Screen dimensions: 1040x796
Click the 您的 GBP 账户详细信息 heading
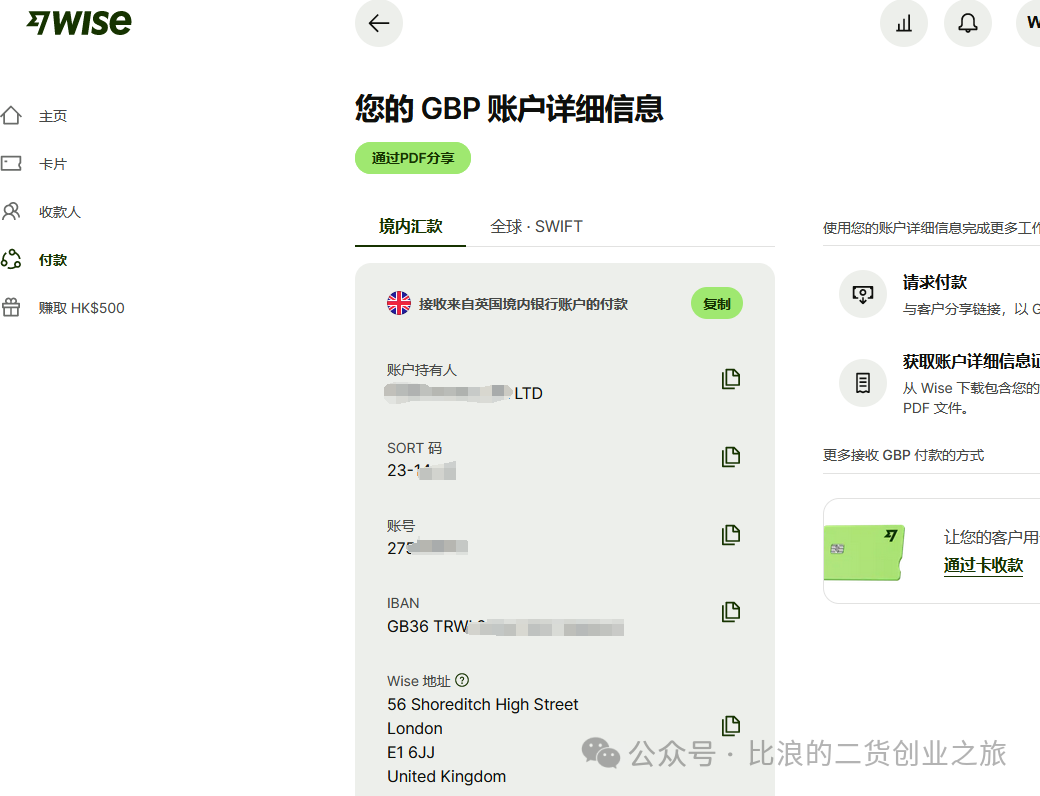509,109
